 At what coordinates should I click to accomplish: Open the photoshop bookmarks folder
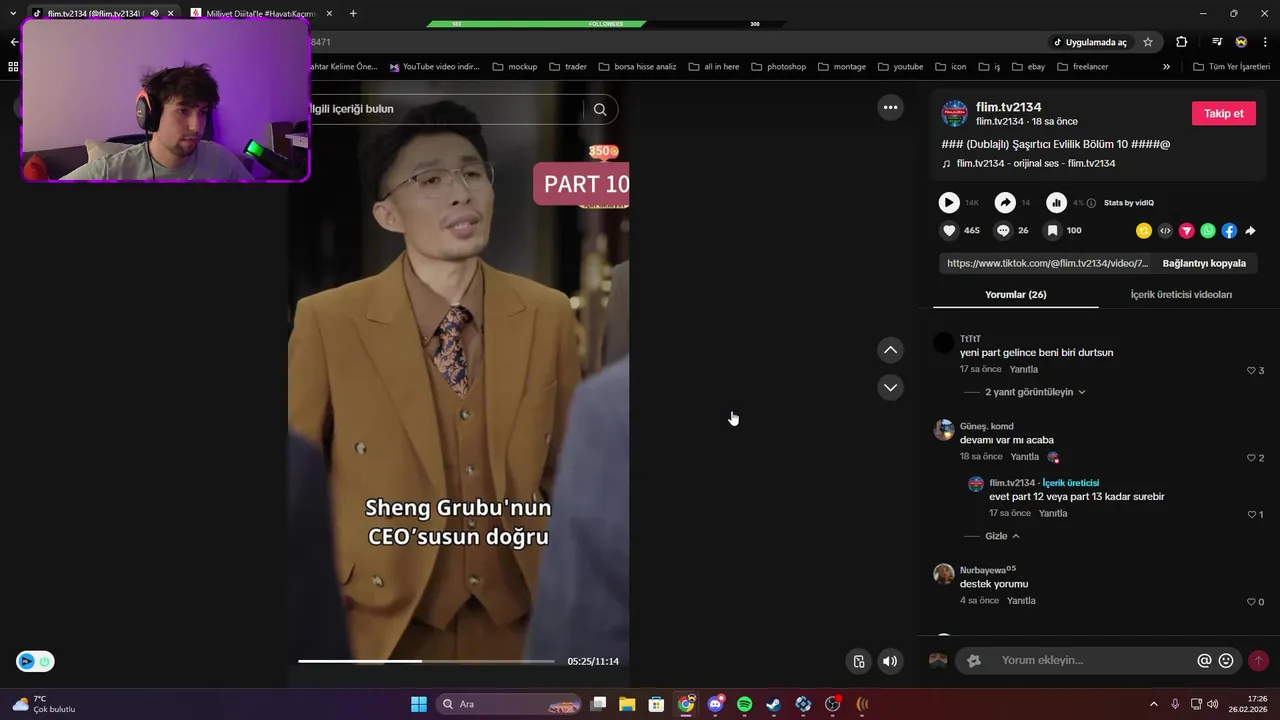[x=778, y=67]
